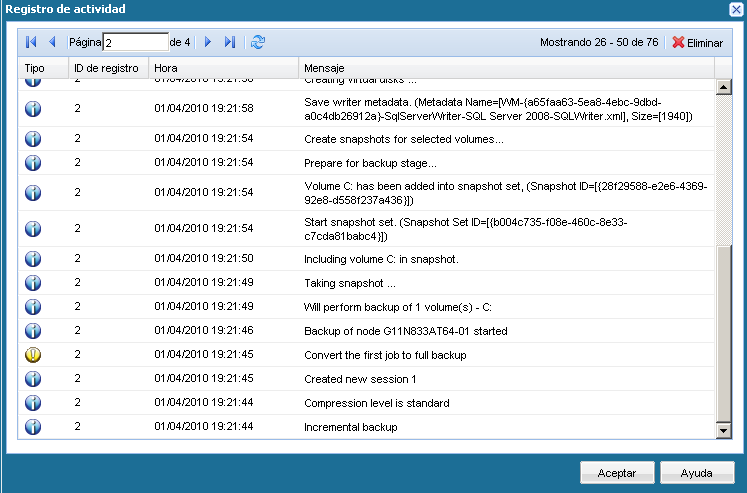Screen dimensions: 747x493
Task: Select 'Compression level is standard' message
Action: (x=377, y=403)
